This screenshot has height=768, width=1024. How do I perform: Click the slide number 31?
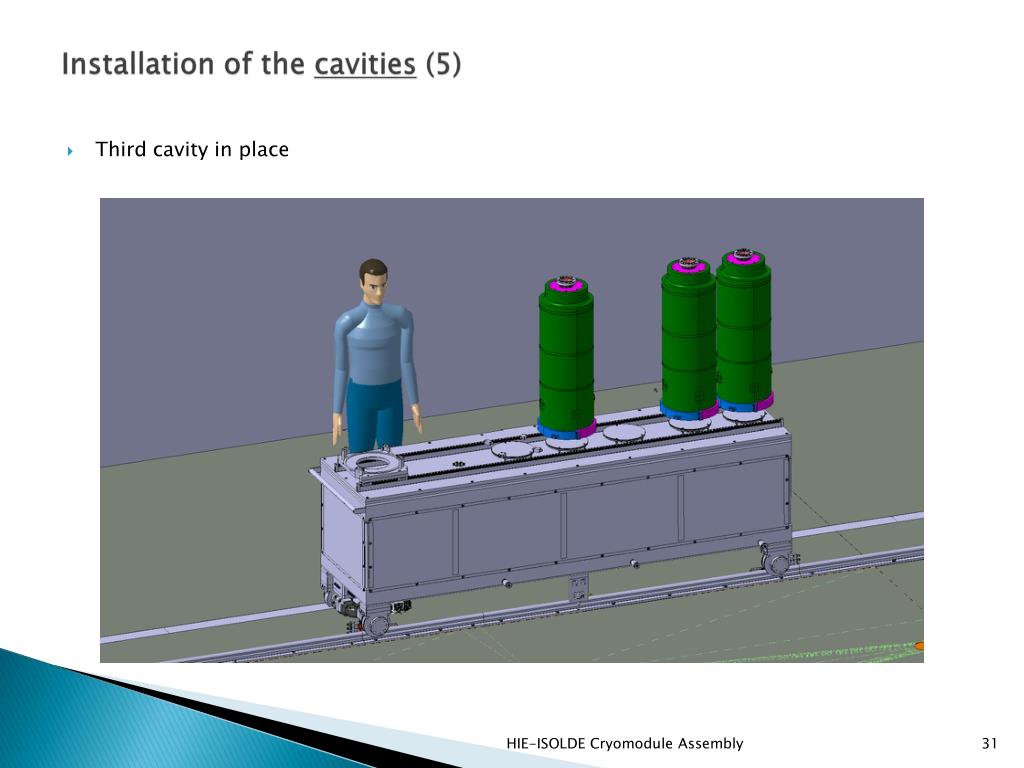click(x=989, y=743)
